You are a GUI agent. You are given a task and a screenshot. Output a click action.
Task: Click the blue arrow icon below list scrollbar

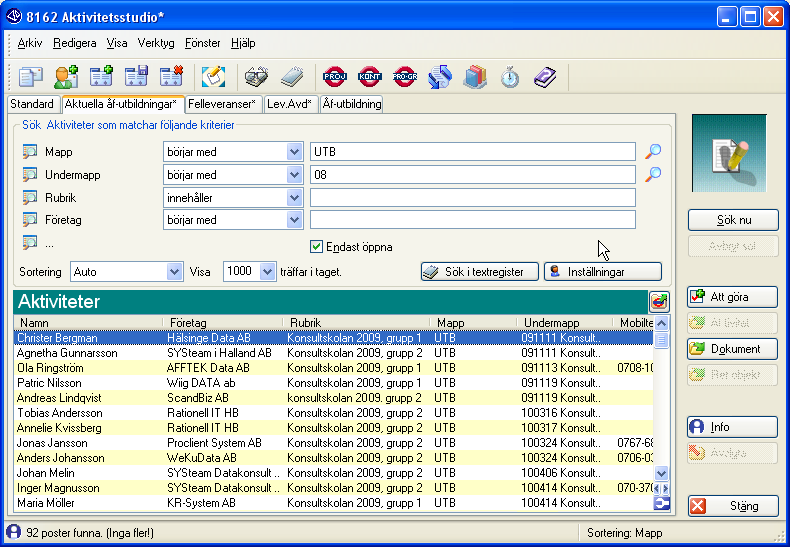click(x=661, y=503)
